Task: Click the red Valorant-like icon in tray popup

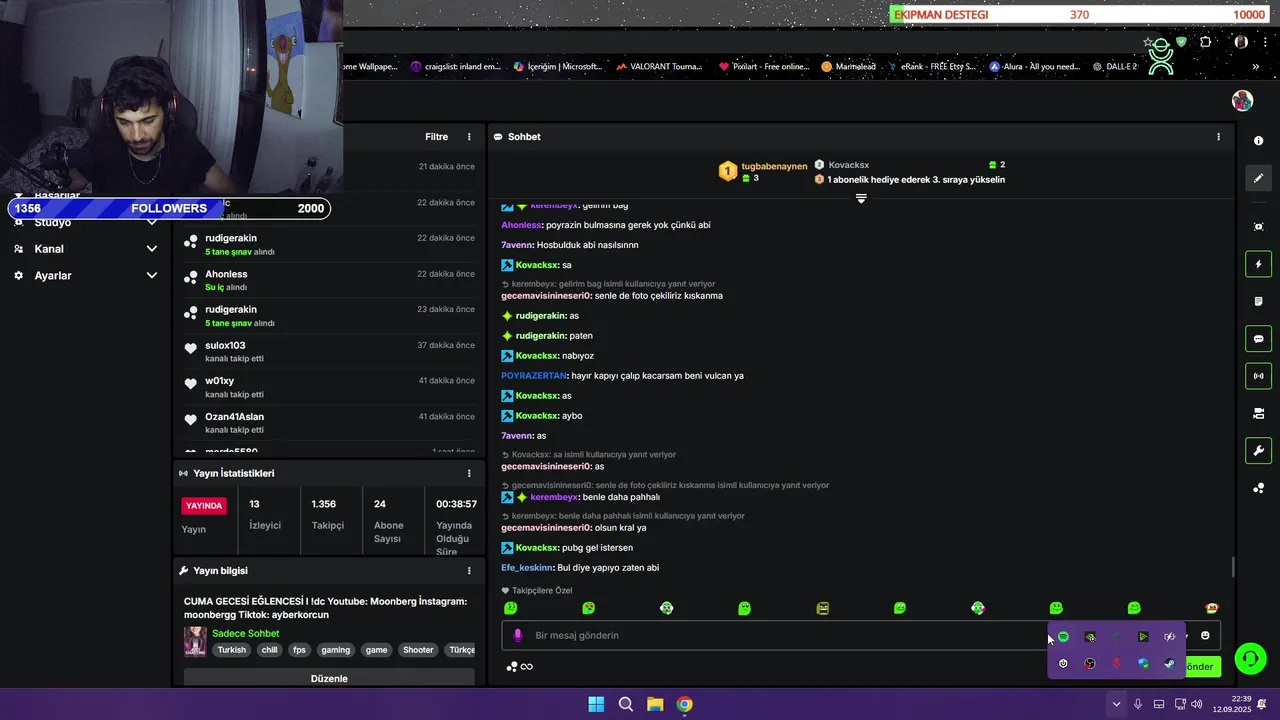Action: tap(1116, 663)
